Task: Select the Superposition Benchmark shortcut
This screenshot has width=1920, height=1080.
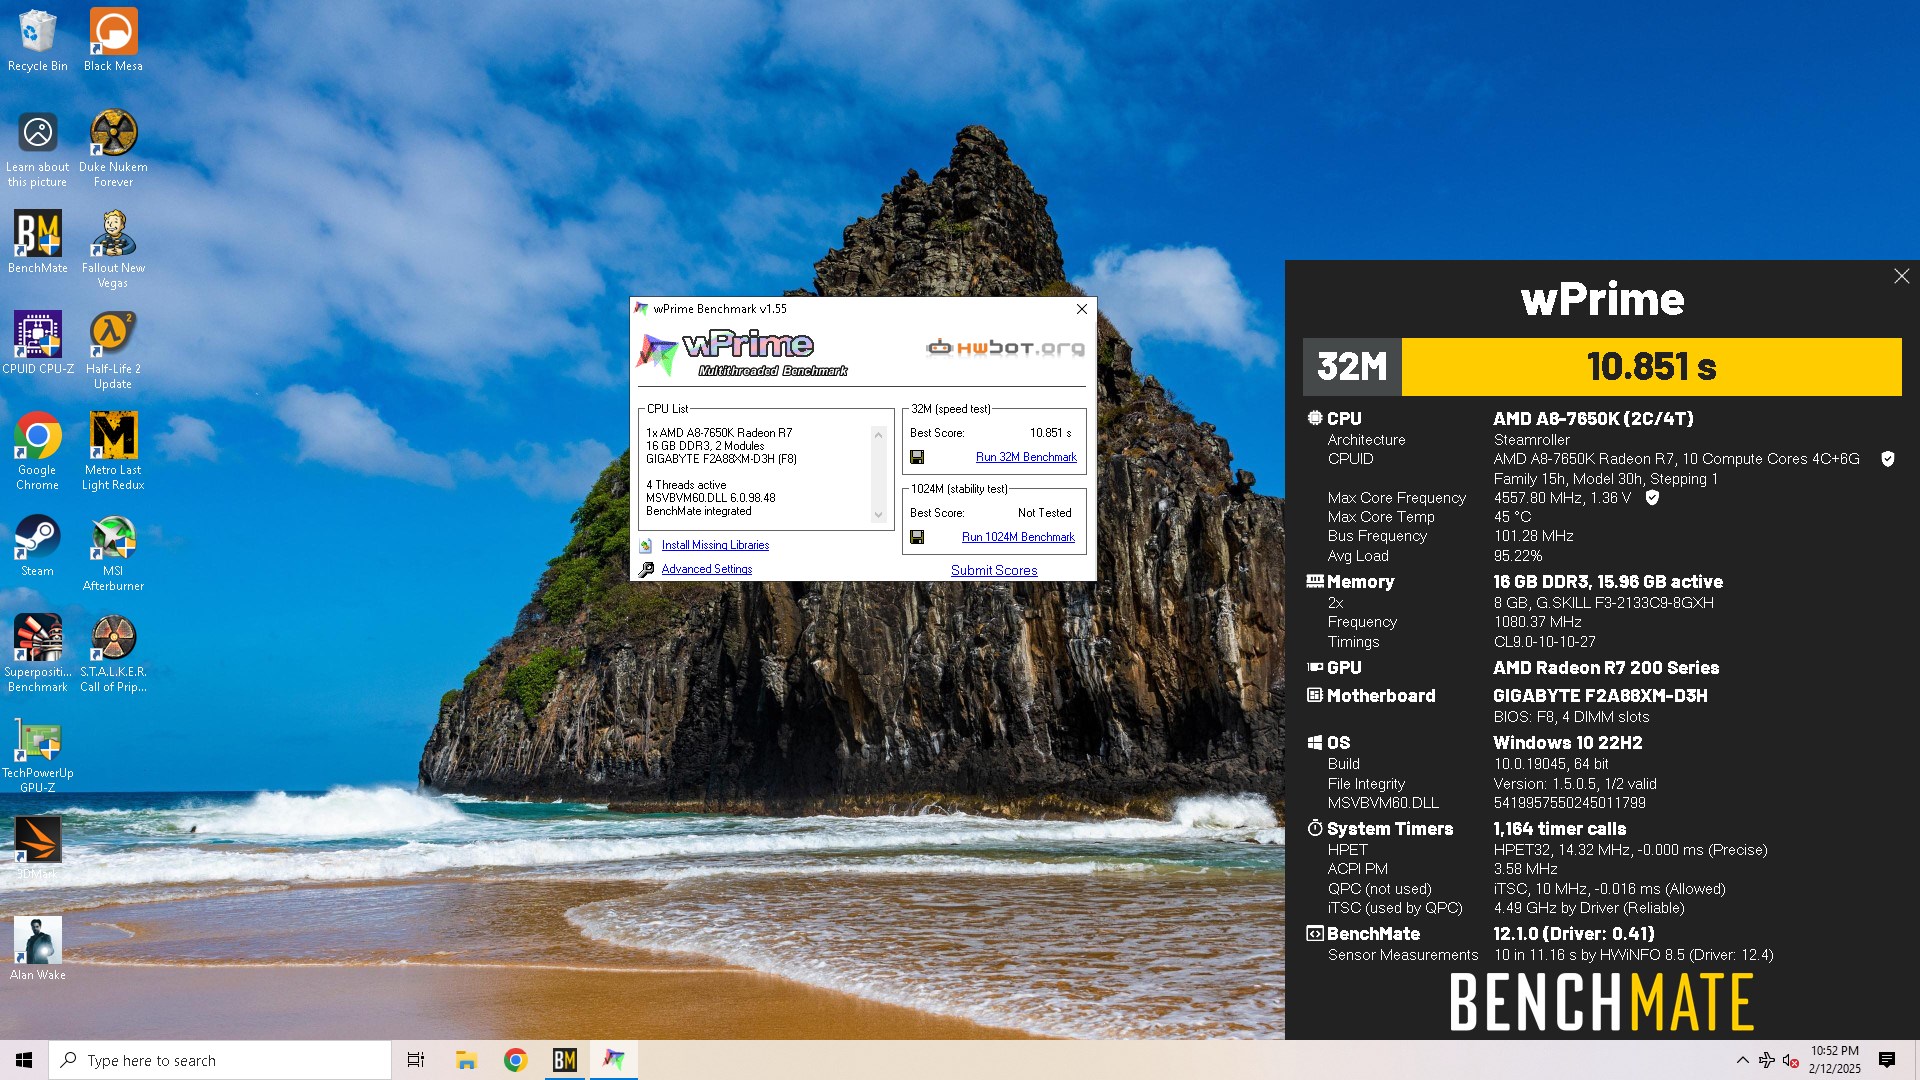Action: pos(38,653)
